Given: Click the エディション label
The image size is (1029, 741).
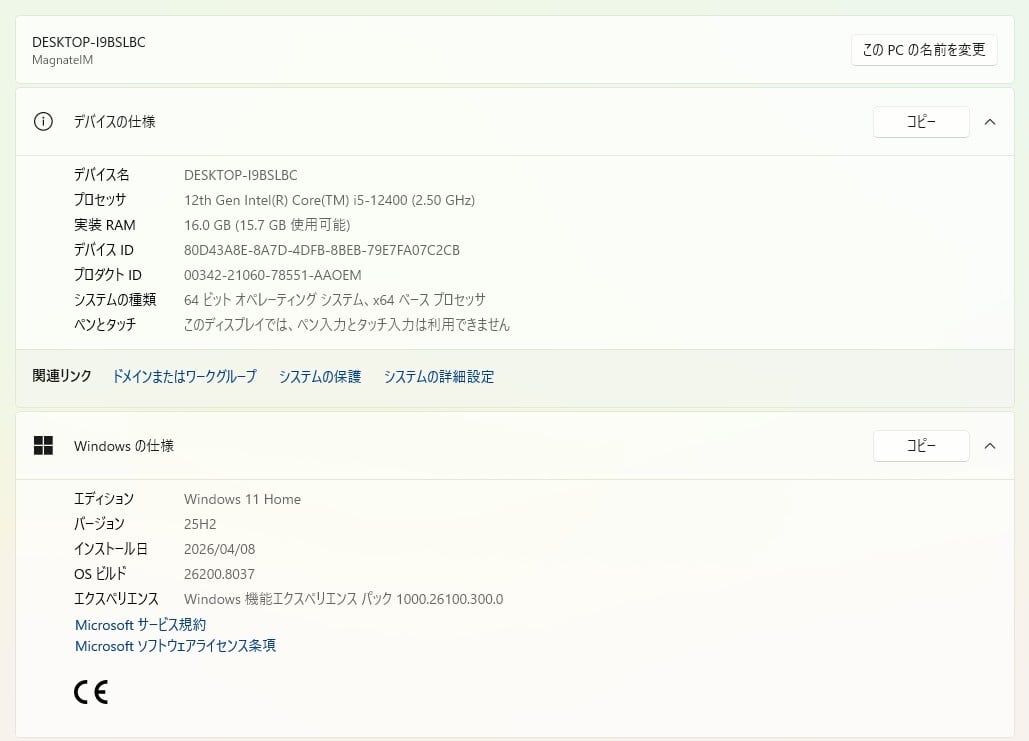Looking at the screenshot, I should (104, 499).
